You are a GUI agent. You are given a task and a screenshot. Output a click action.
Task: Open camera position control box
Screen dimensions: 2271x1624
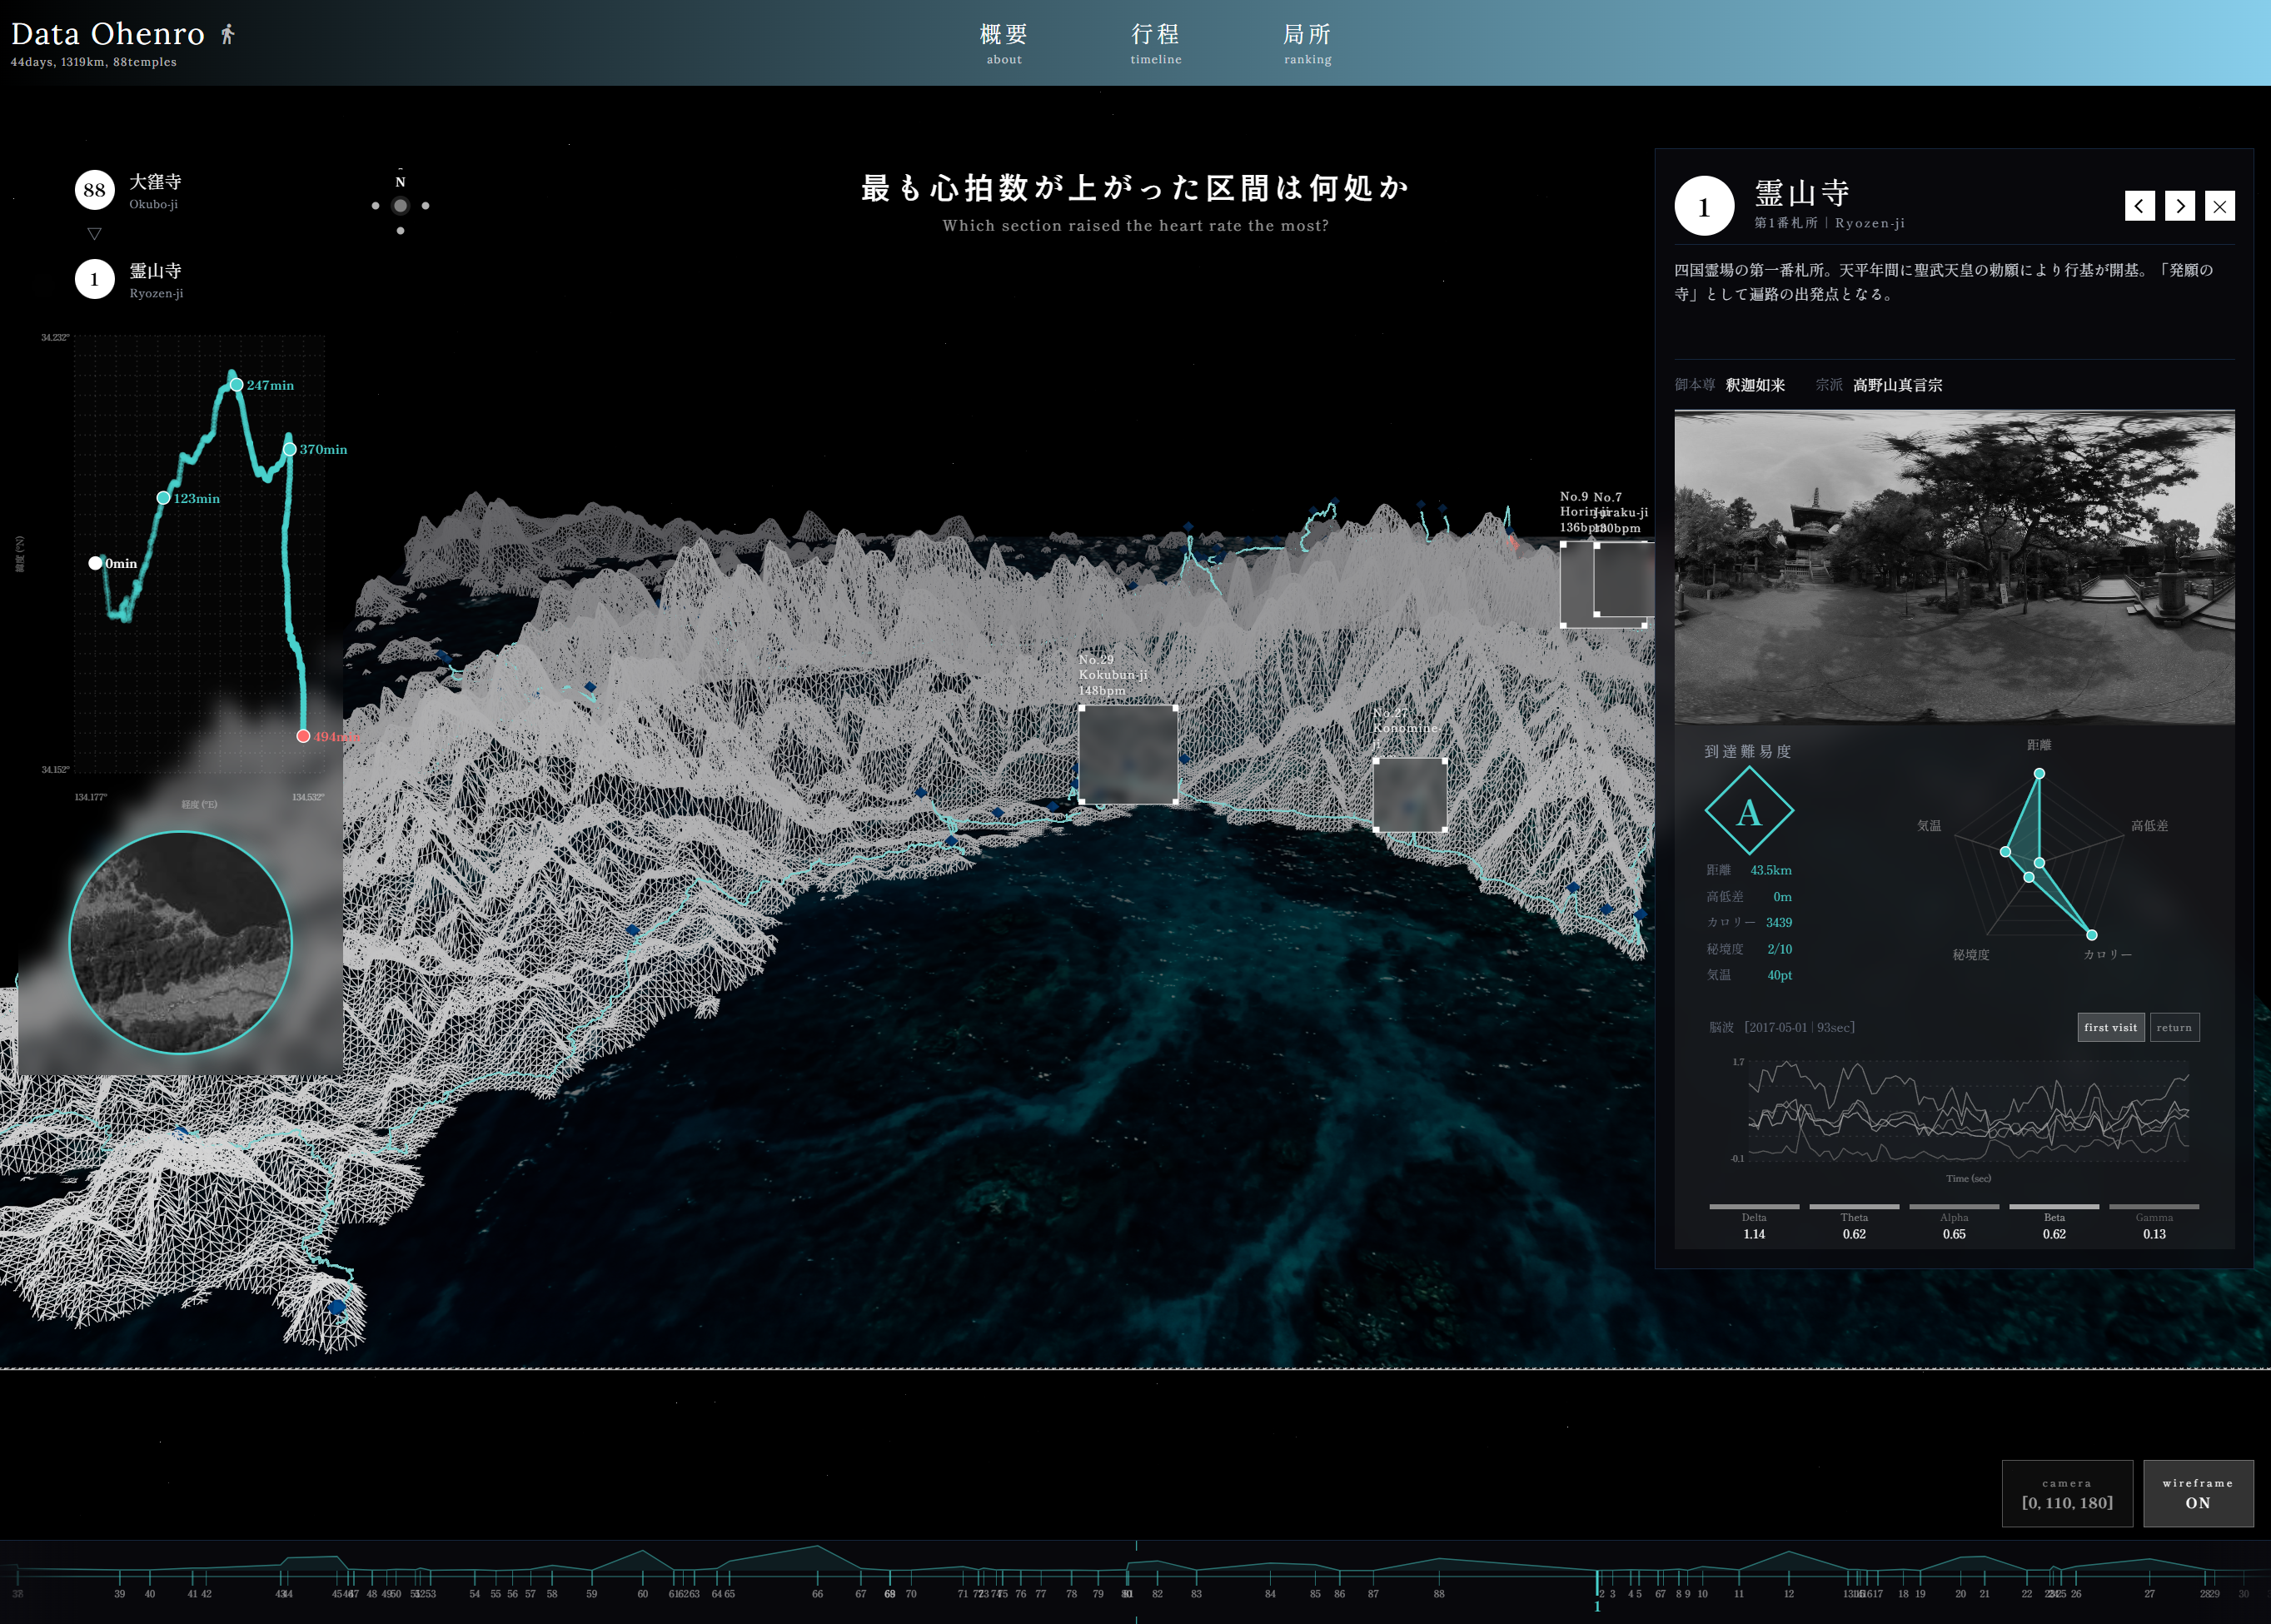coord(2066,1493)
